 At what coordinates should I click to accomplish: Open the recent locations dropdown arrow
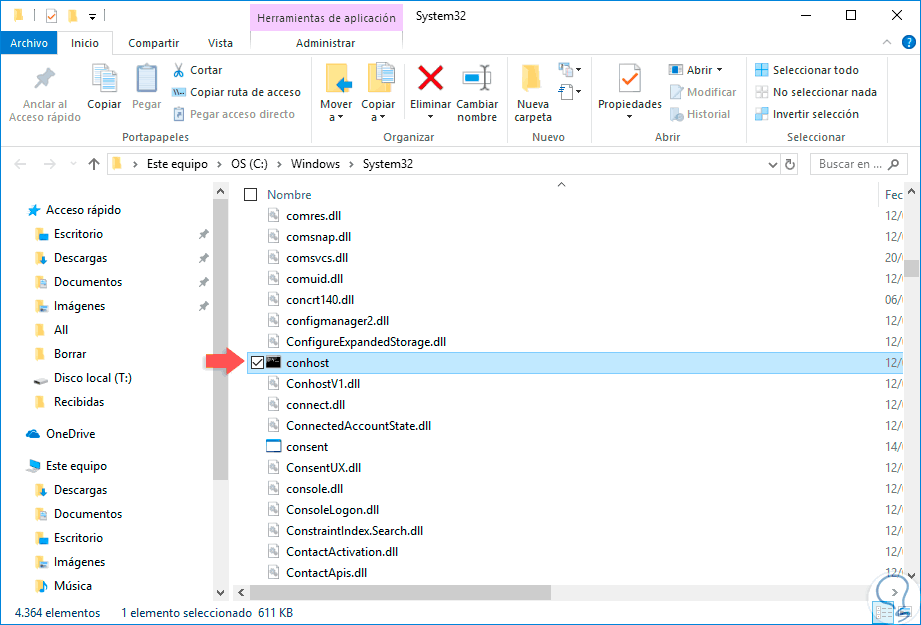[x=73, y=164]
